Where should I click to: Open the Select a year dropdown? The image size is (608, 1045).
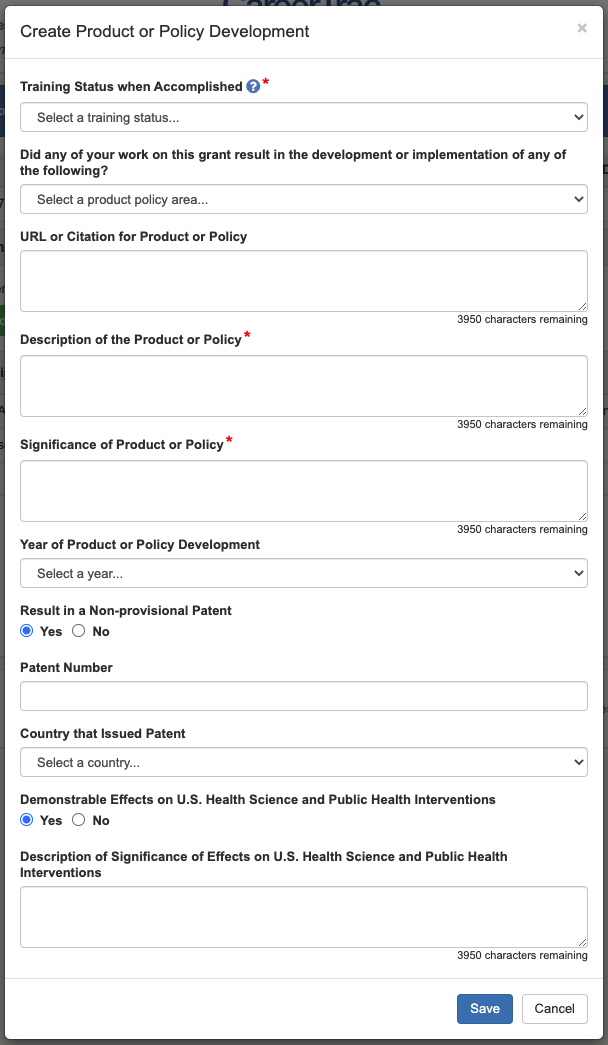(x=303, y=573)
